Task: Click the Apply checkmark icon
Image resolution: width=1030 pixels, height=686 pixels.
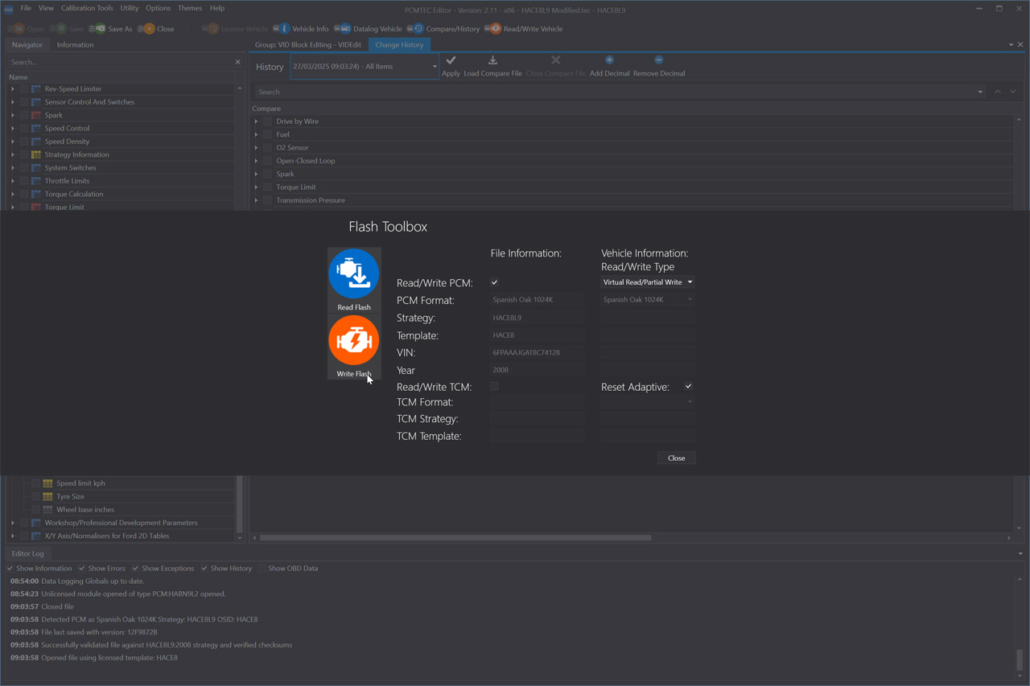Action: [x=451, y=60]
